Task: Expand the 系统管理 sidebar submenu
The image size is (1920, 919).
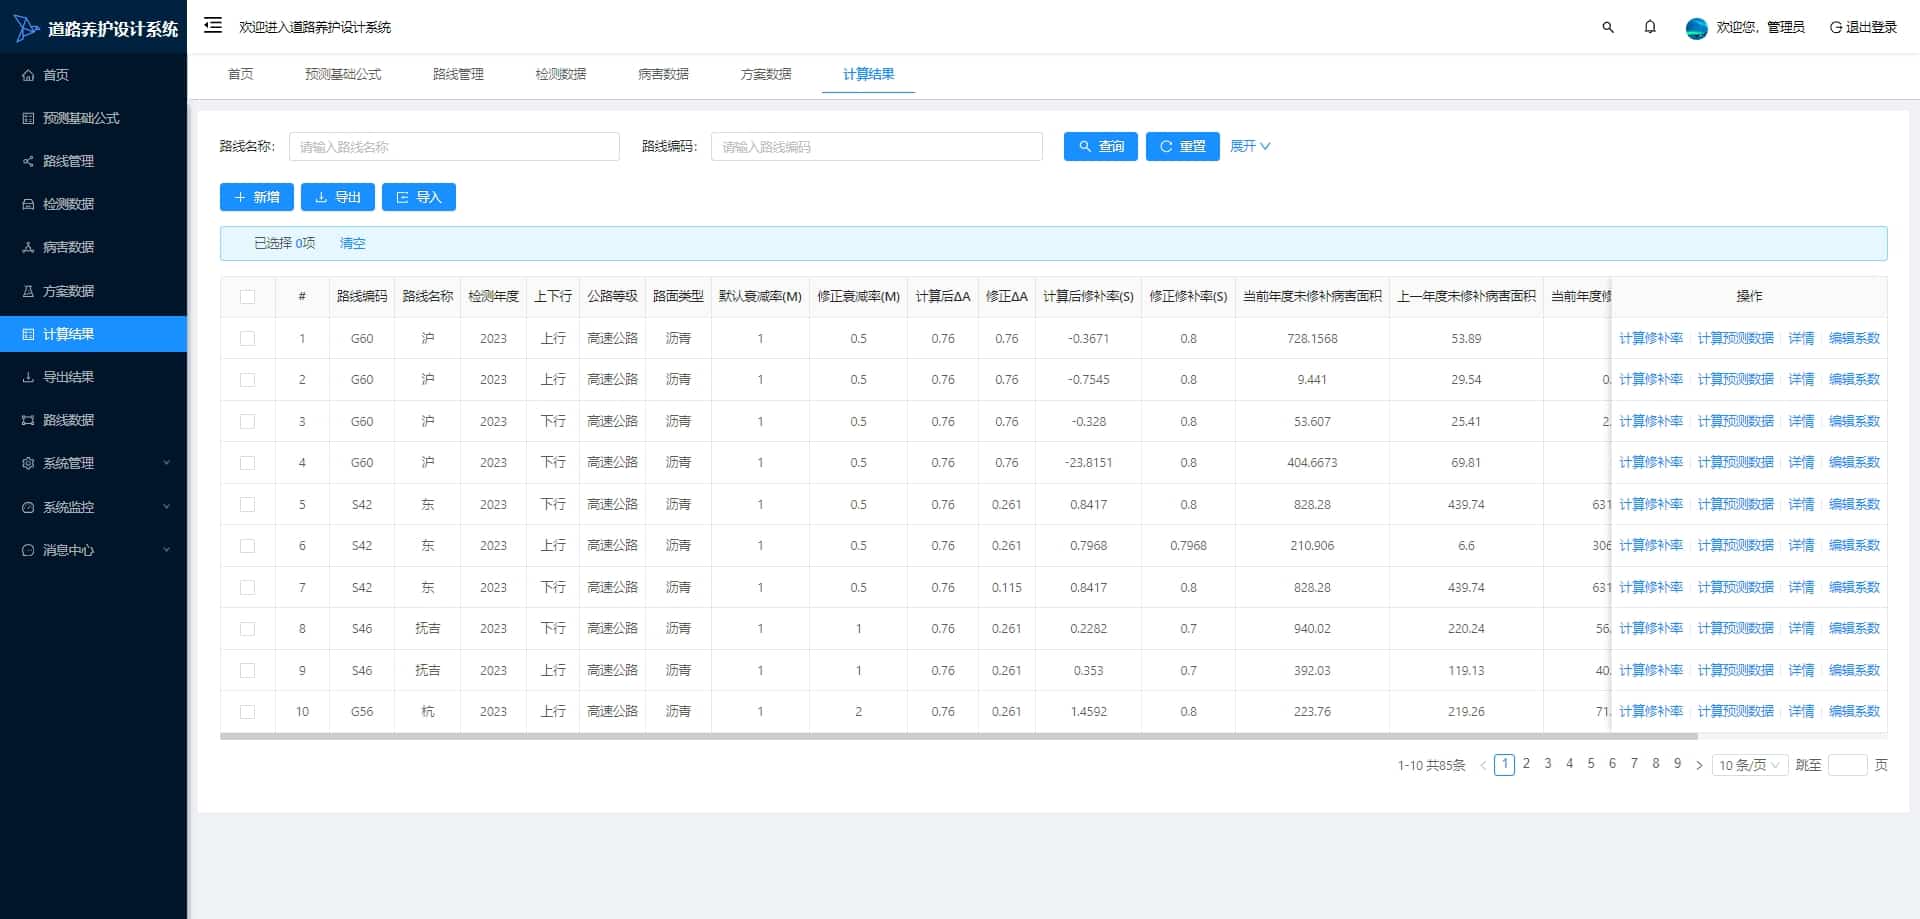Action: 93,463
